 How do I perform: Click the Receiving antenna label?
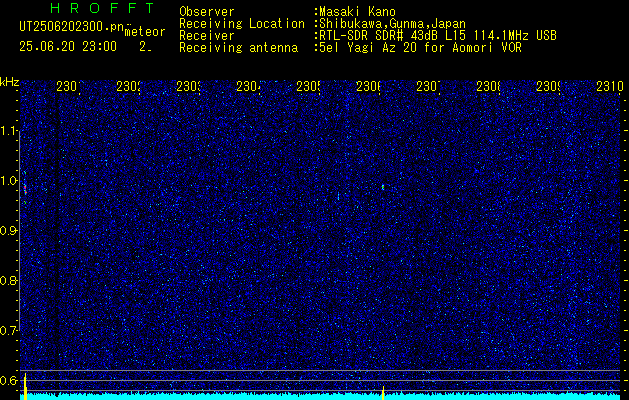tap(238, 48)
